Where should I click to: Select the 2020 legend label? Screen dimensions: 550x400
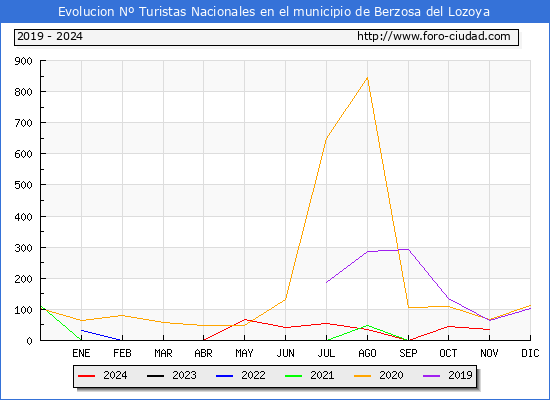pos(391,375)
